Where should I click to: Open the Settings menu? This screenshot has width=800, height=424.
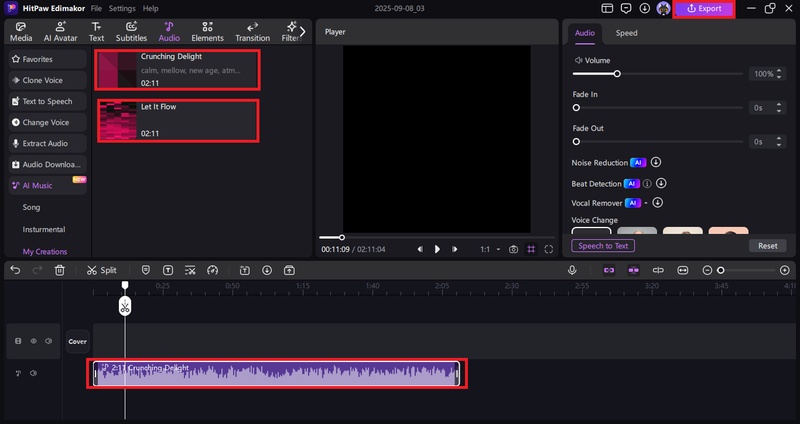(x=122, y=9)
